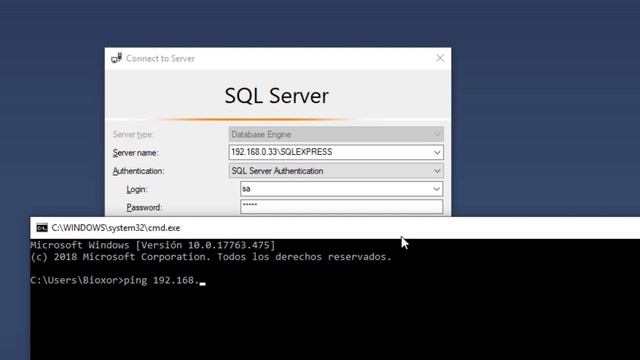Close the Connect to Server dialog
The height and width of the screenshot is (360, 640).
pos(440,58)
